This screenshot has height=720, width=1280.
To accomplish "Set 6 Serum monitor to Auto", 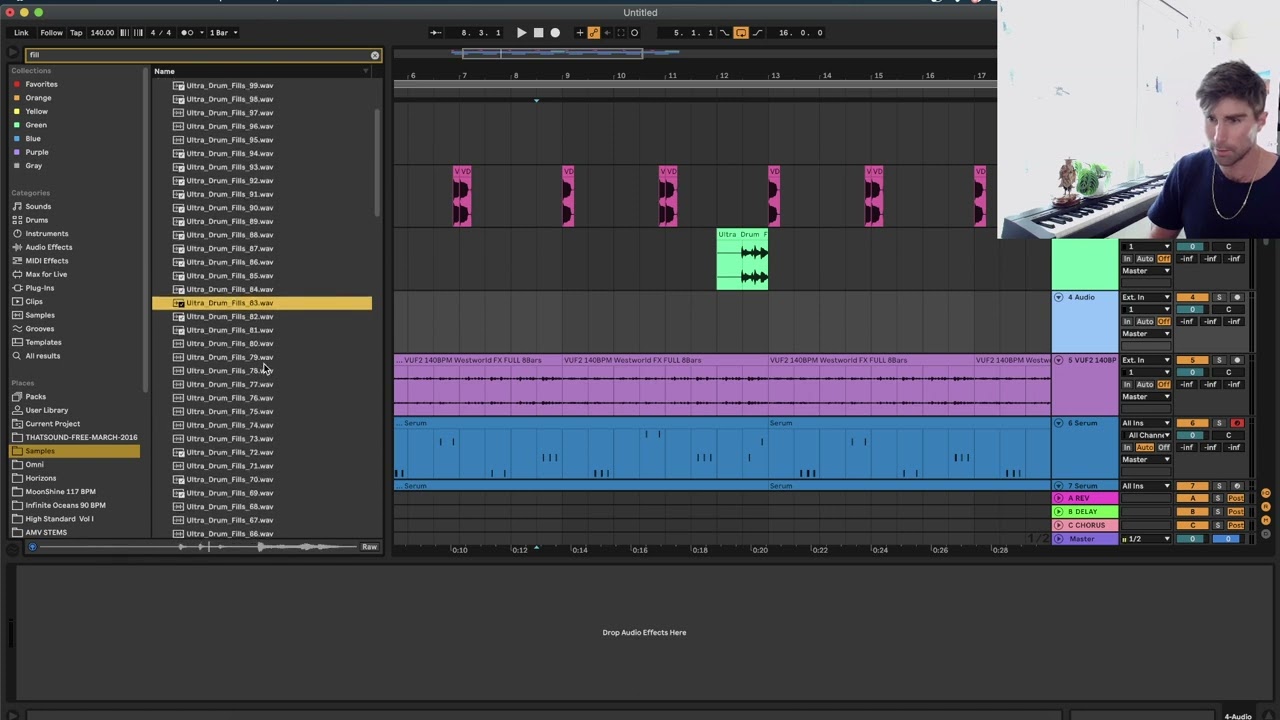I will pos(1144,447).
